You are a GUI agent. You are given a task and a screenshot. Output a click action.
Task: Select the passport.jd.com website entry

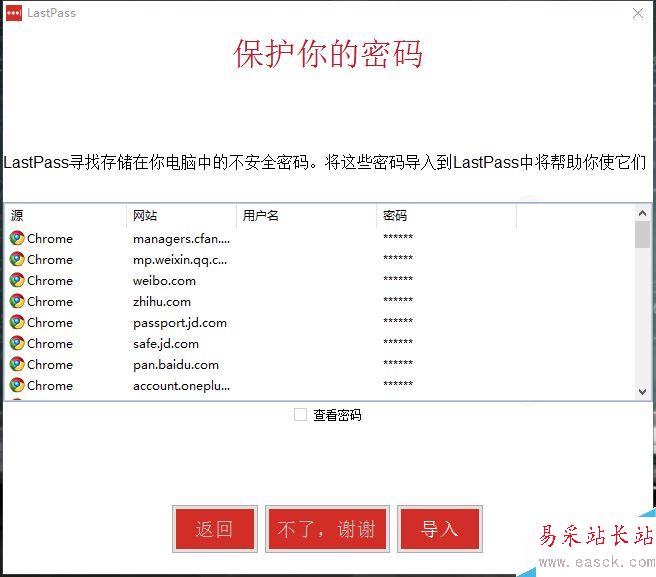pos(180,323)
